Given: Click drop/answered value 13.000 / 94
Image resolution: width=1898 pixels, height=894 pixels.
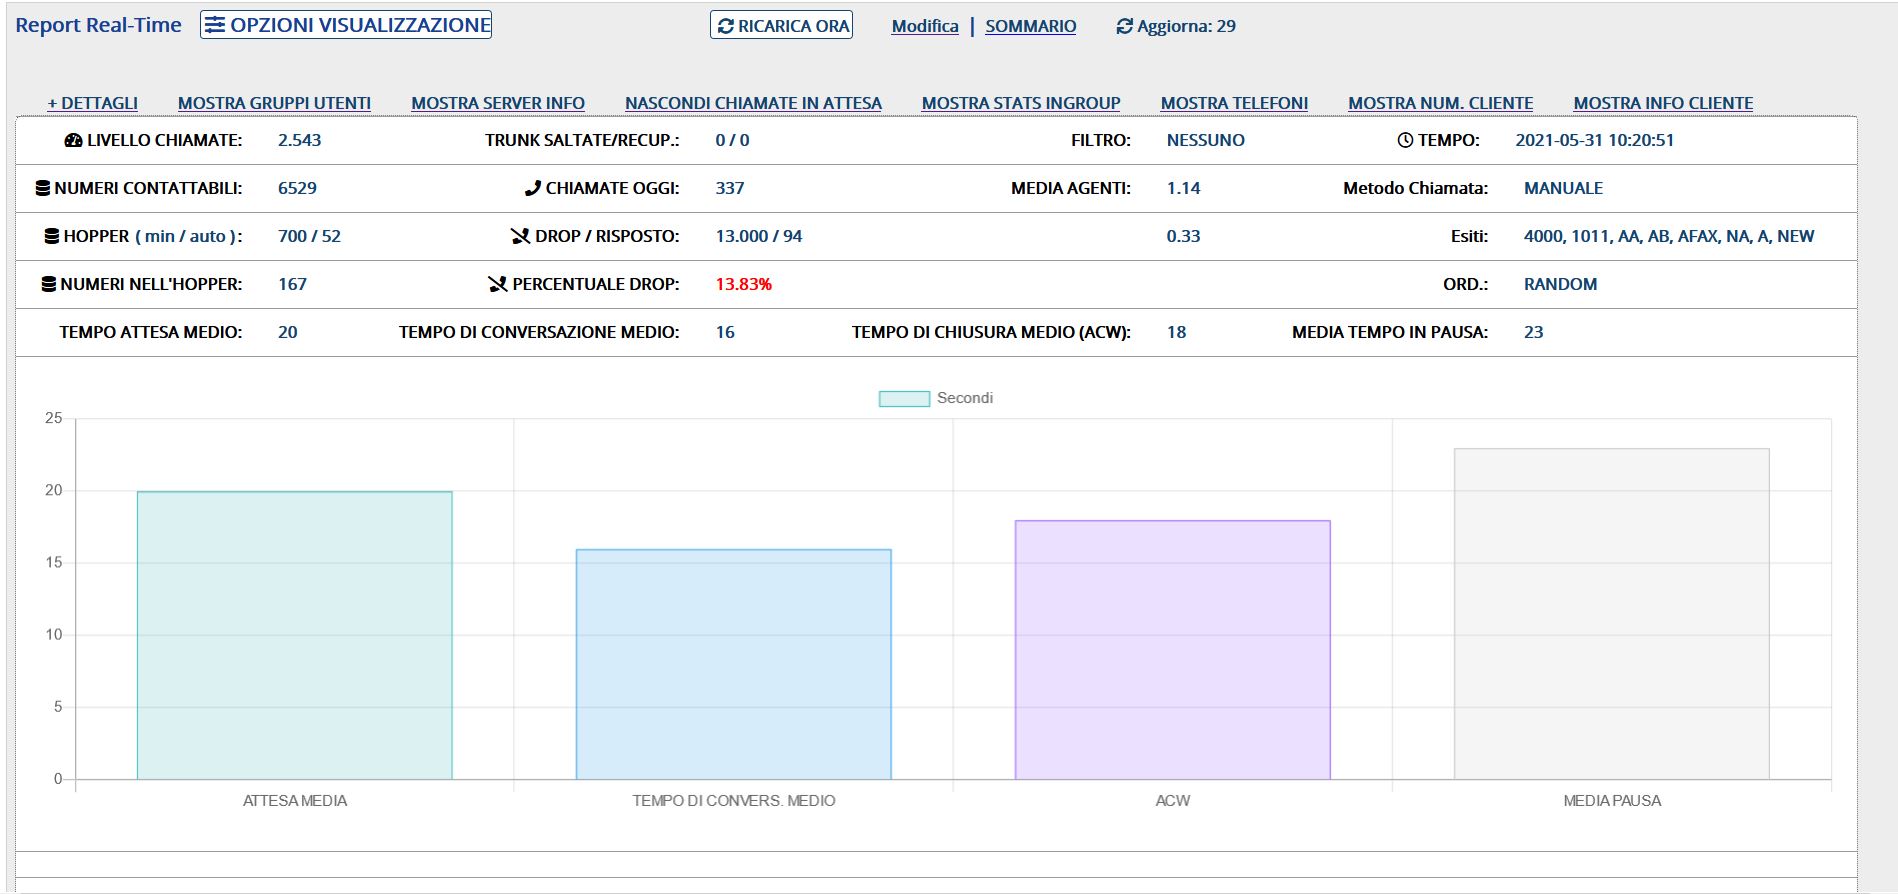Looking at the screenshot, I should 759,236.
